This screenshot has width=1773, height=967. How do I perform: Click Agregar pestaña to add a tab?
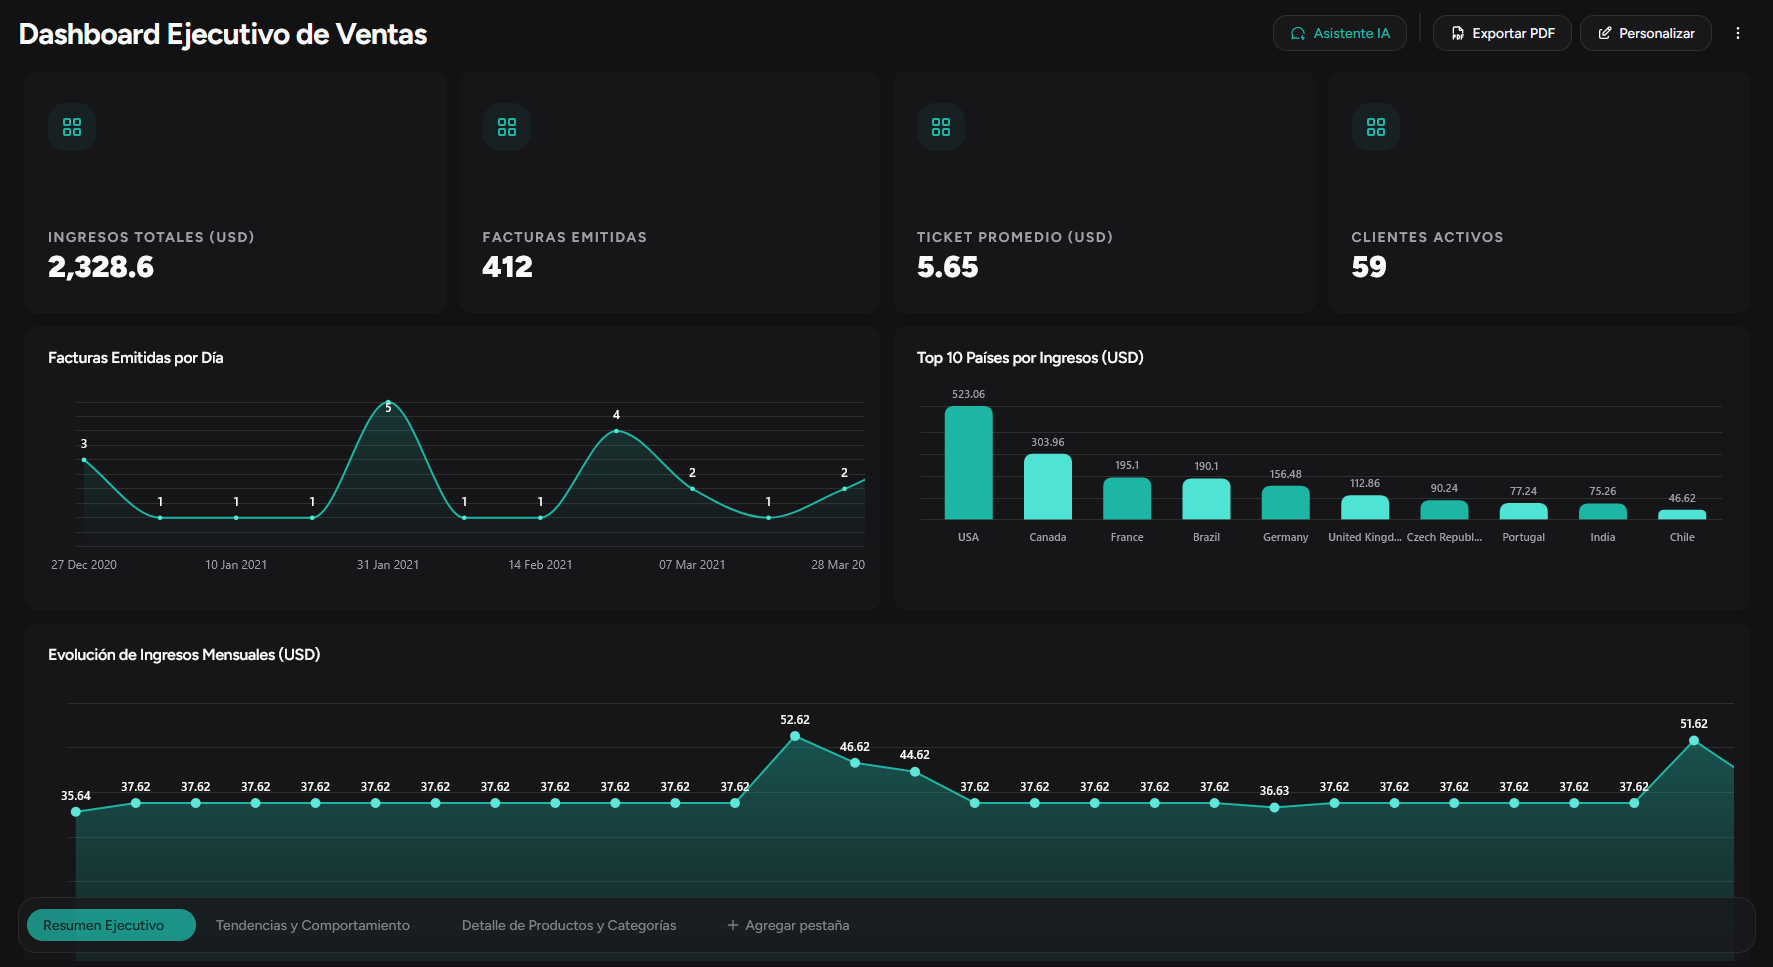tap(788, 925)
